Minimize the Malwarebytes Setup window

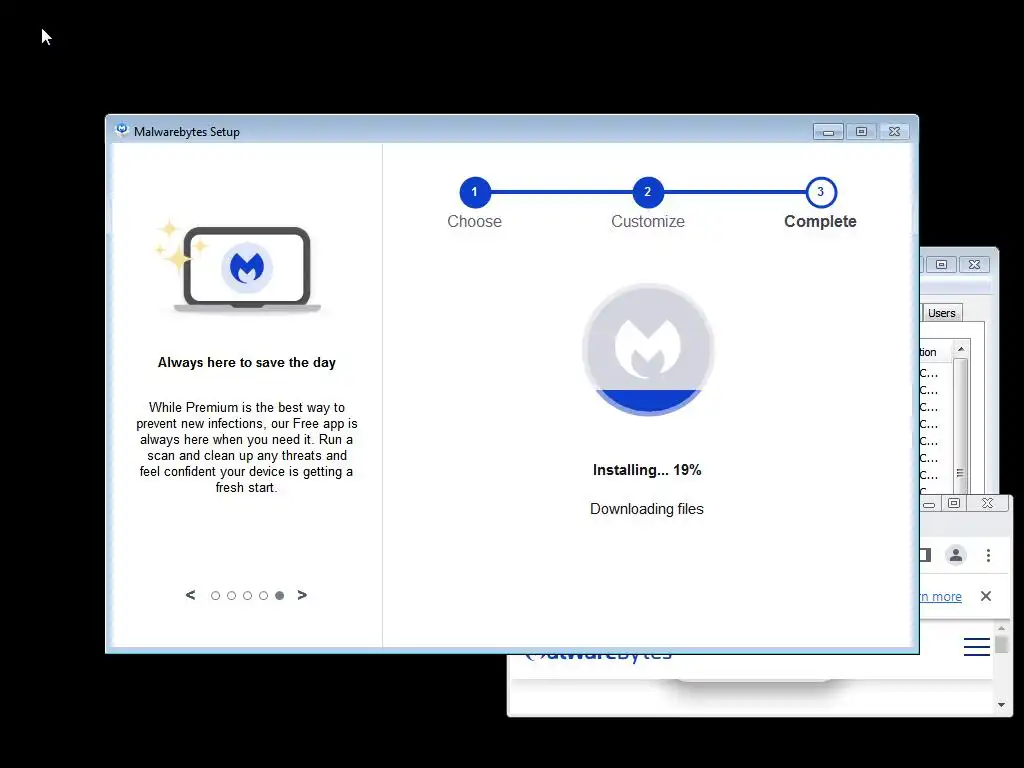pos(828,132)
